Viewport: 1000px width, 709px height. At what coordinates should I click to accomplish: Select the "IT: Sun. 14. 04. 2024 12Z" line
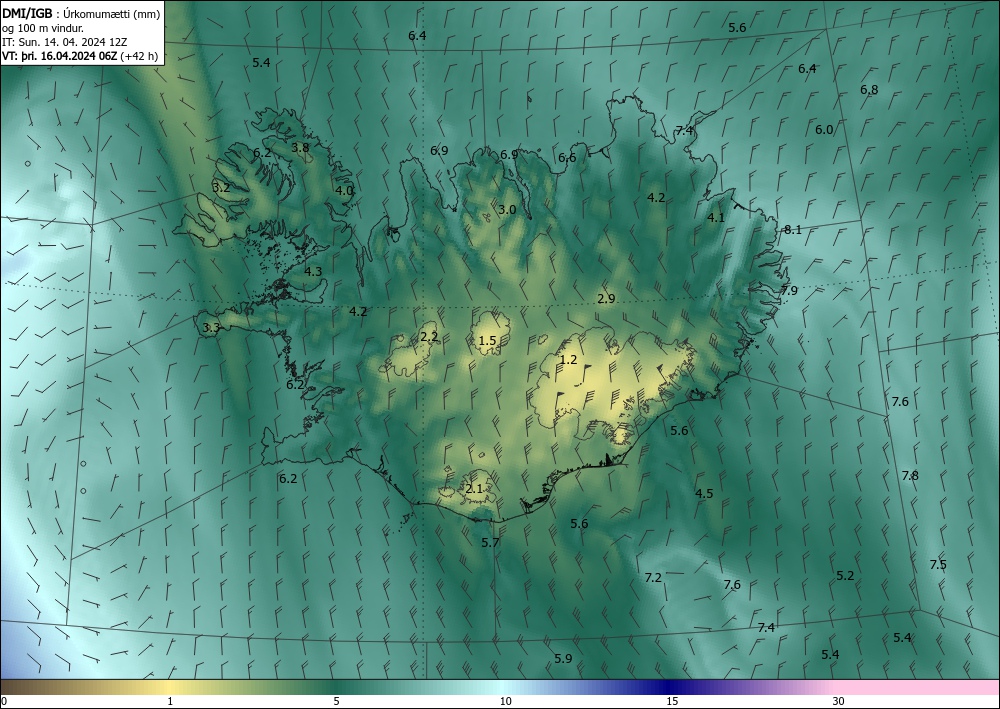click(x=64, y=42)
